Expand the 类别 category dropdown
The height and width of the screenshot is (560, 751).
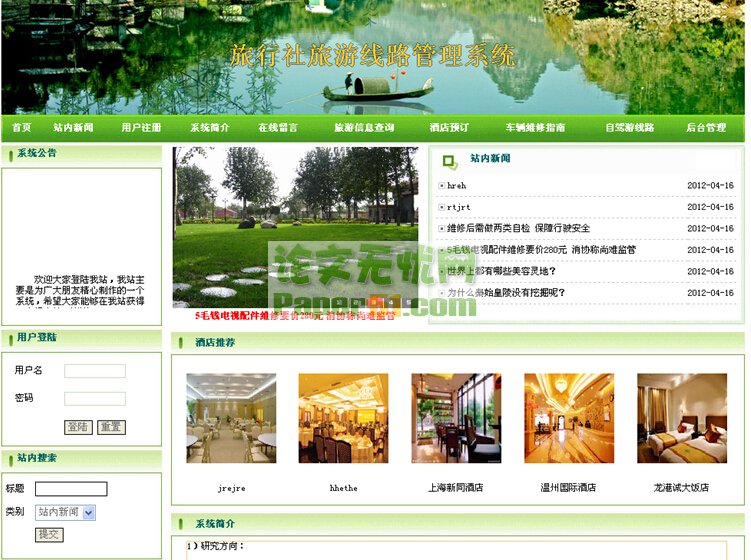[x=88, y=512]
